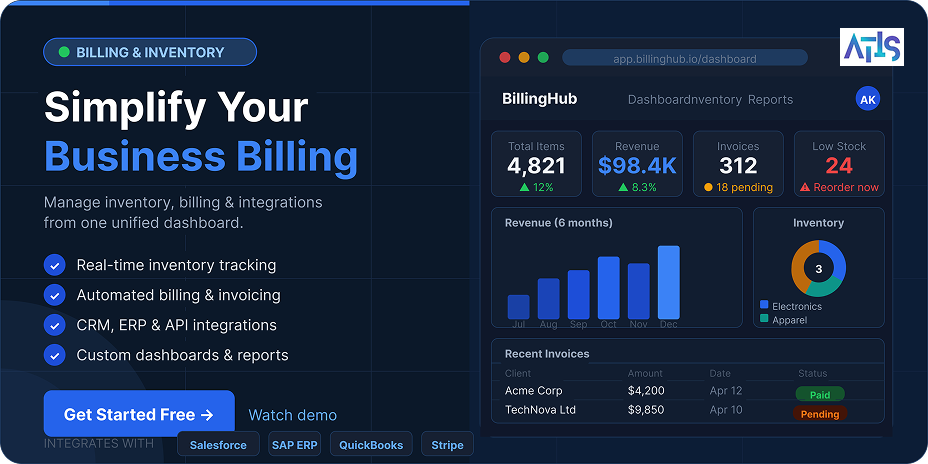Click the Date column header
The image size is (928, 464).
[x=720, y=373]
